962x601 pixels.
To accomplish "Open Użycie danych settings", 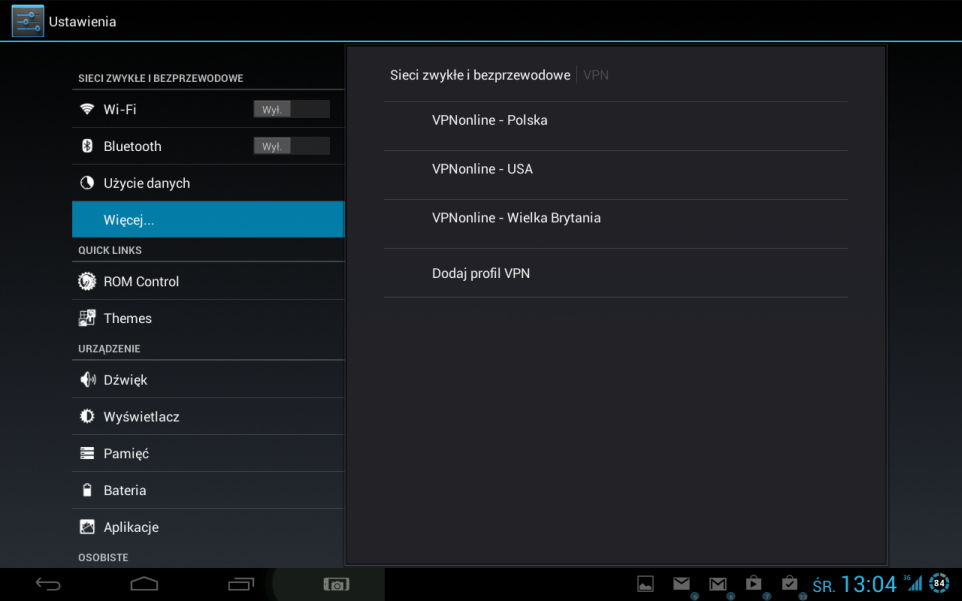I will [x=208, y=183].
